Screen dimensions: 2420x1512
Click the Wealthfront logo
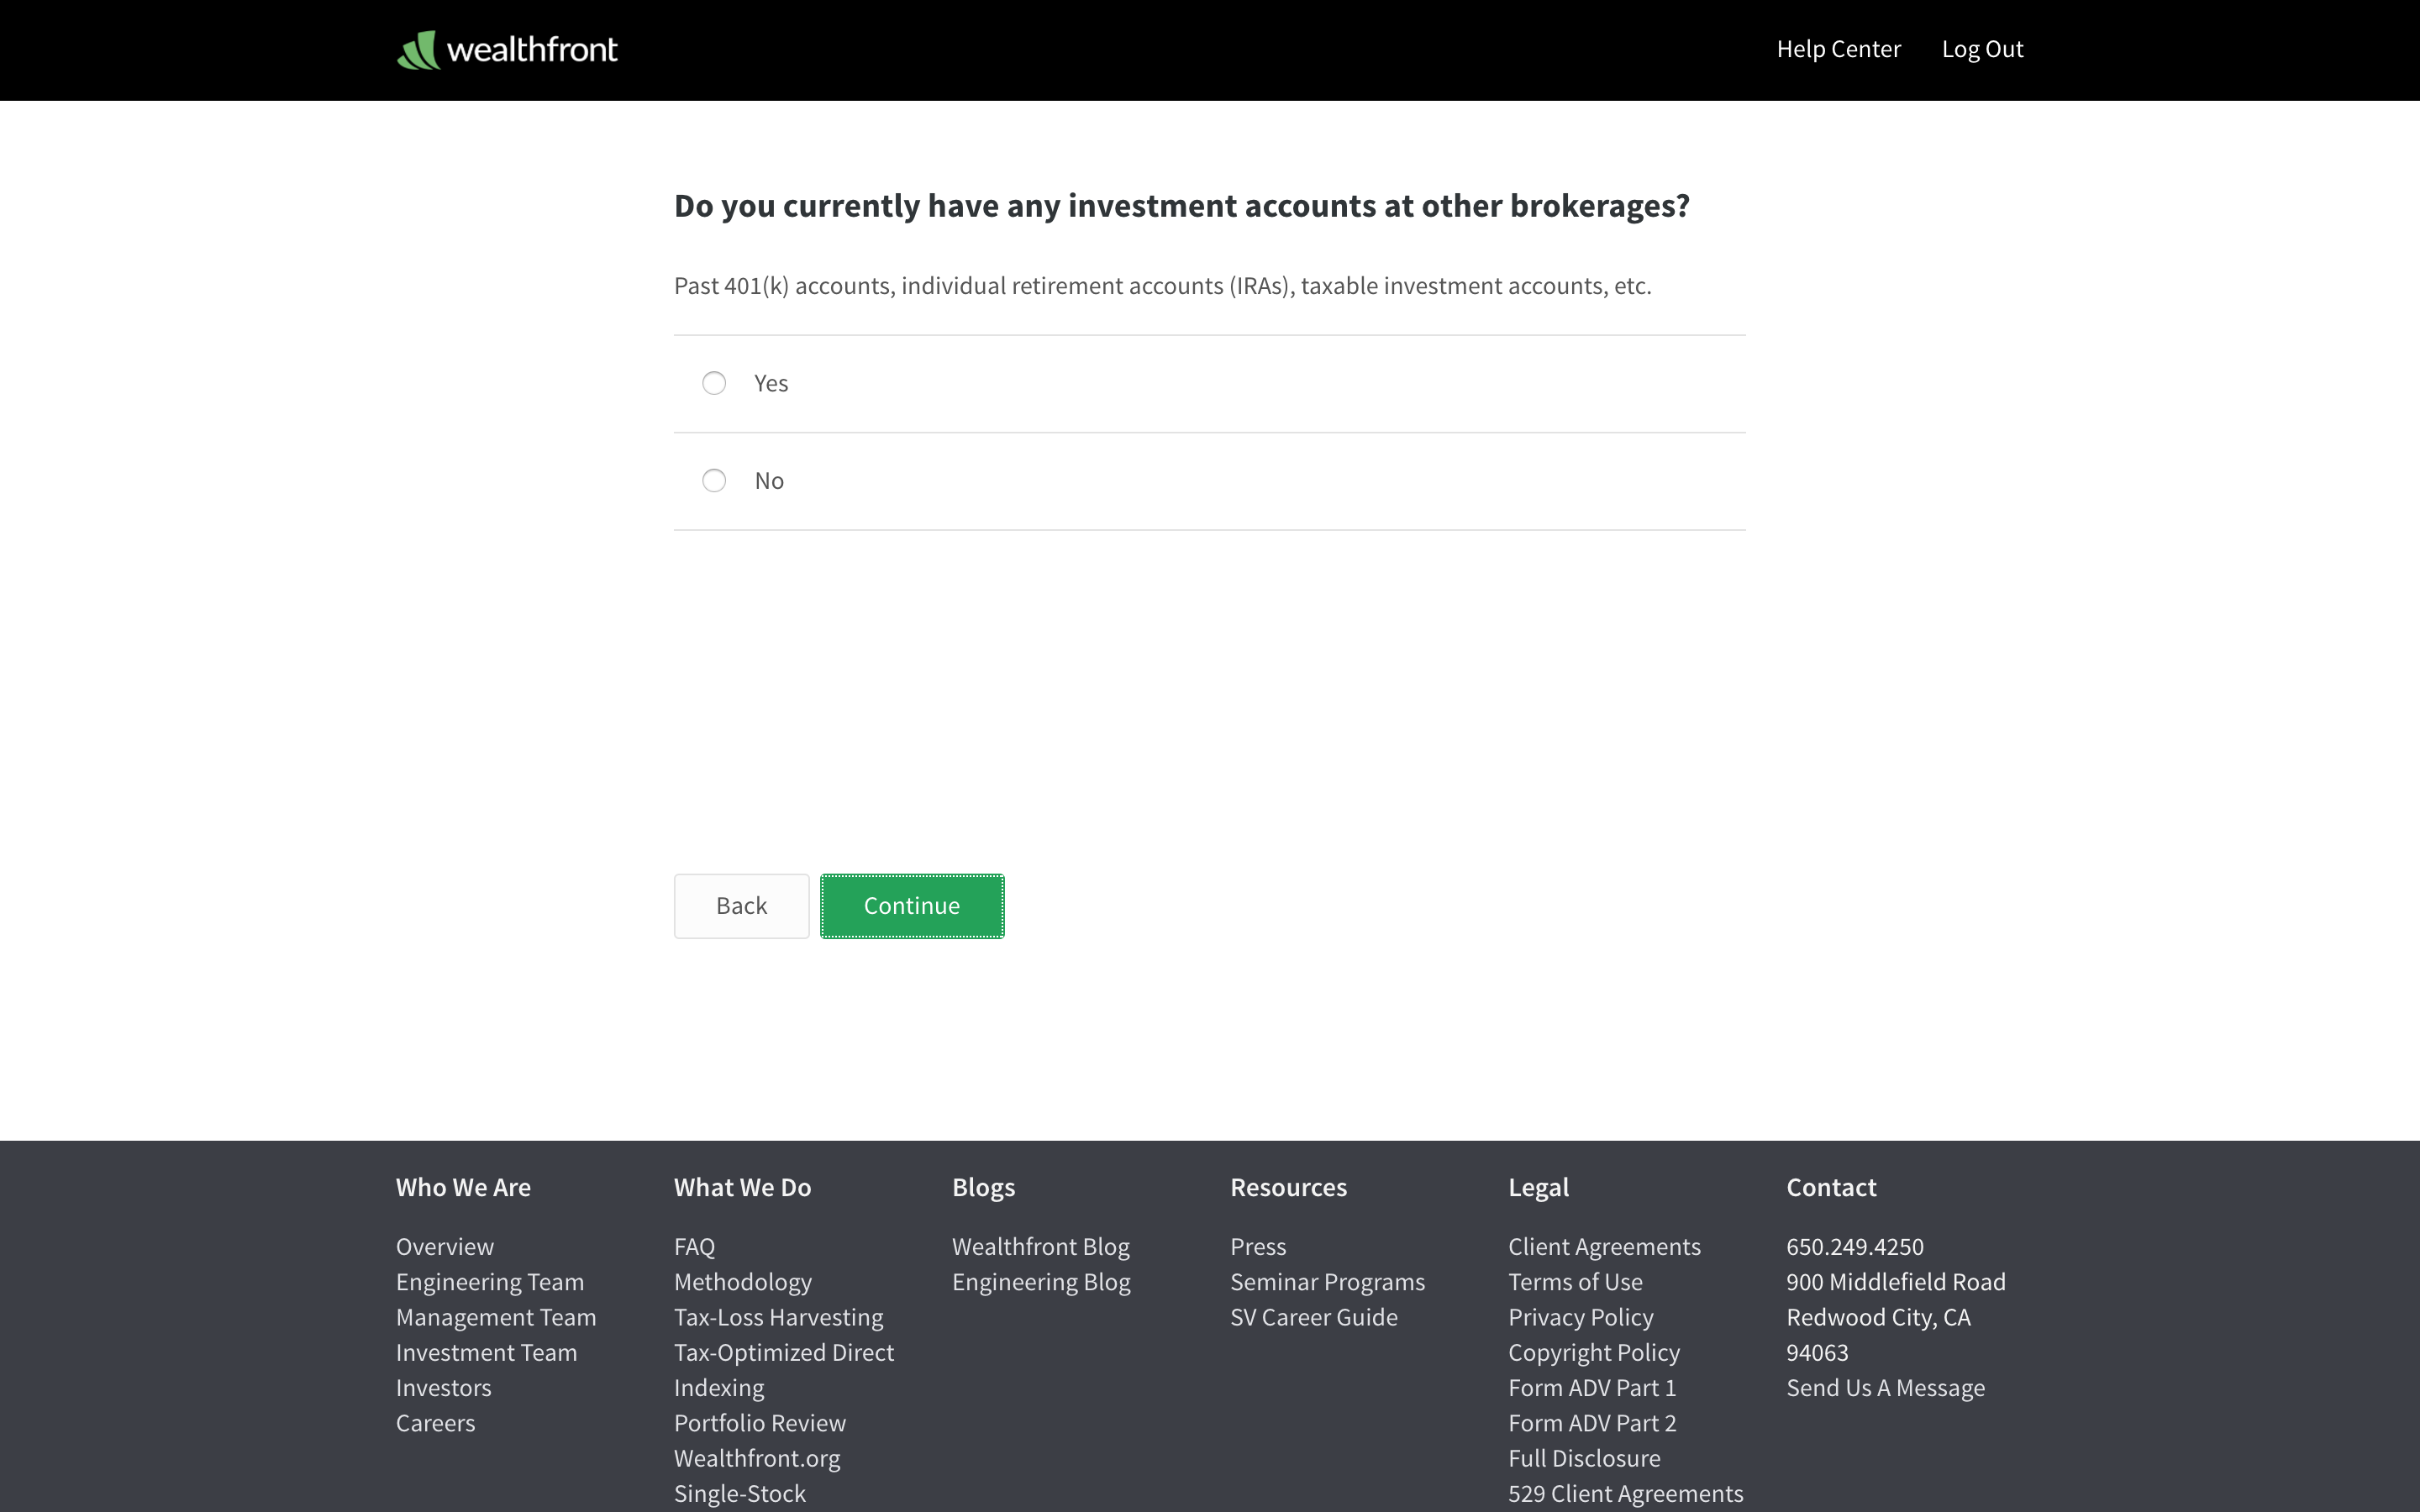click(x=507, y=49)
